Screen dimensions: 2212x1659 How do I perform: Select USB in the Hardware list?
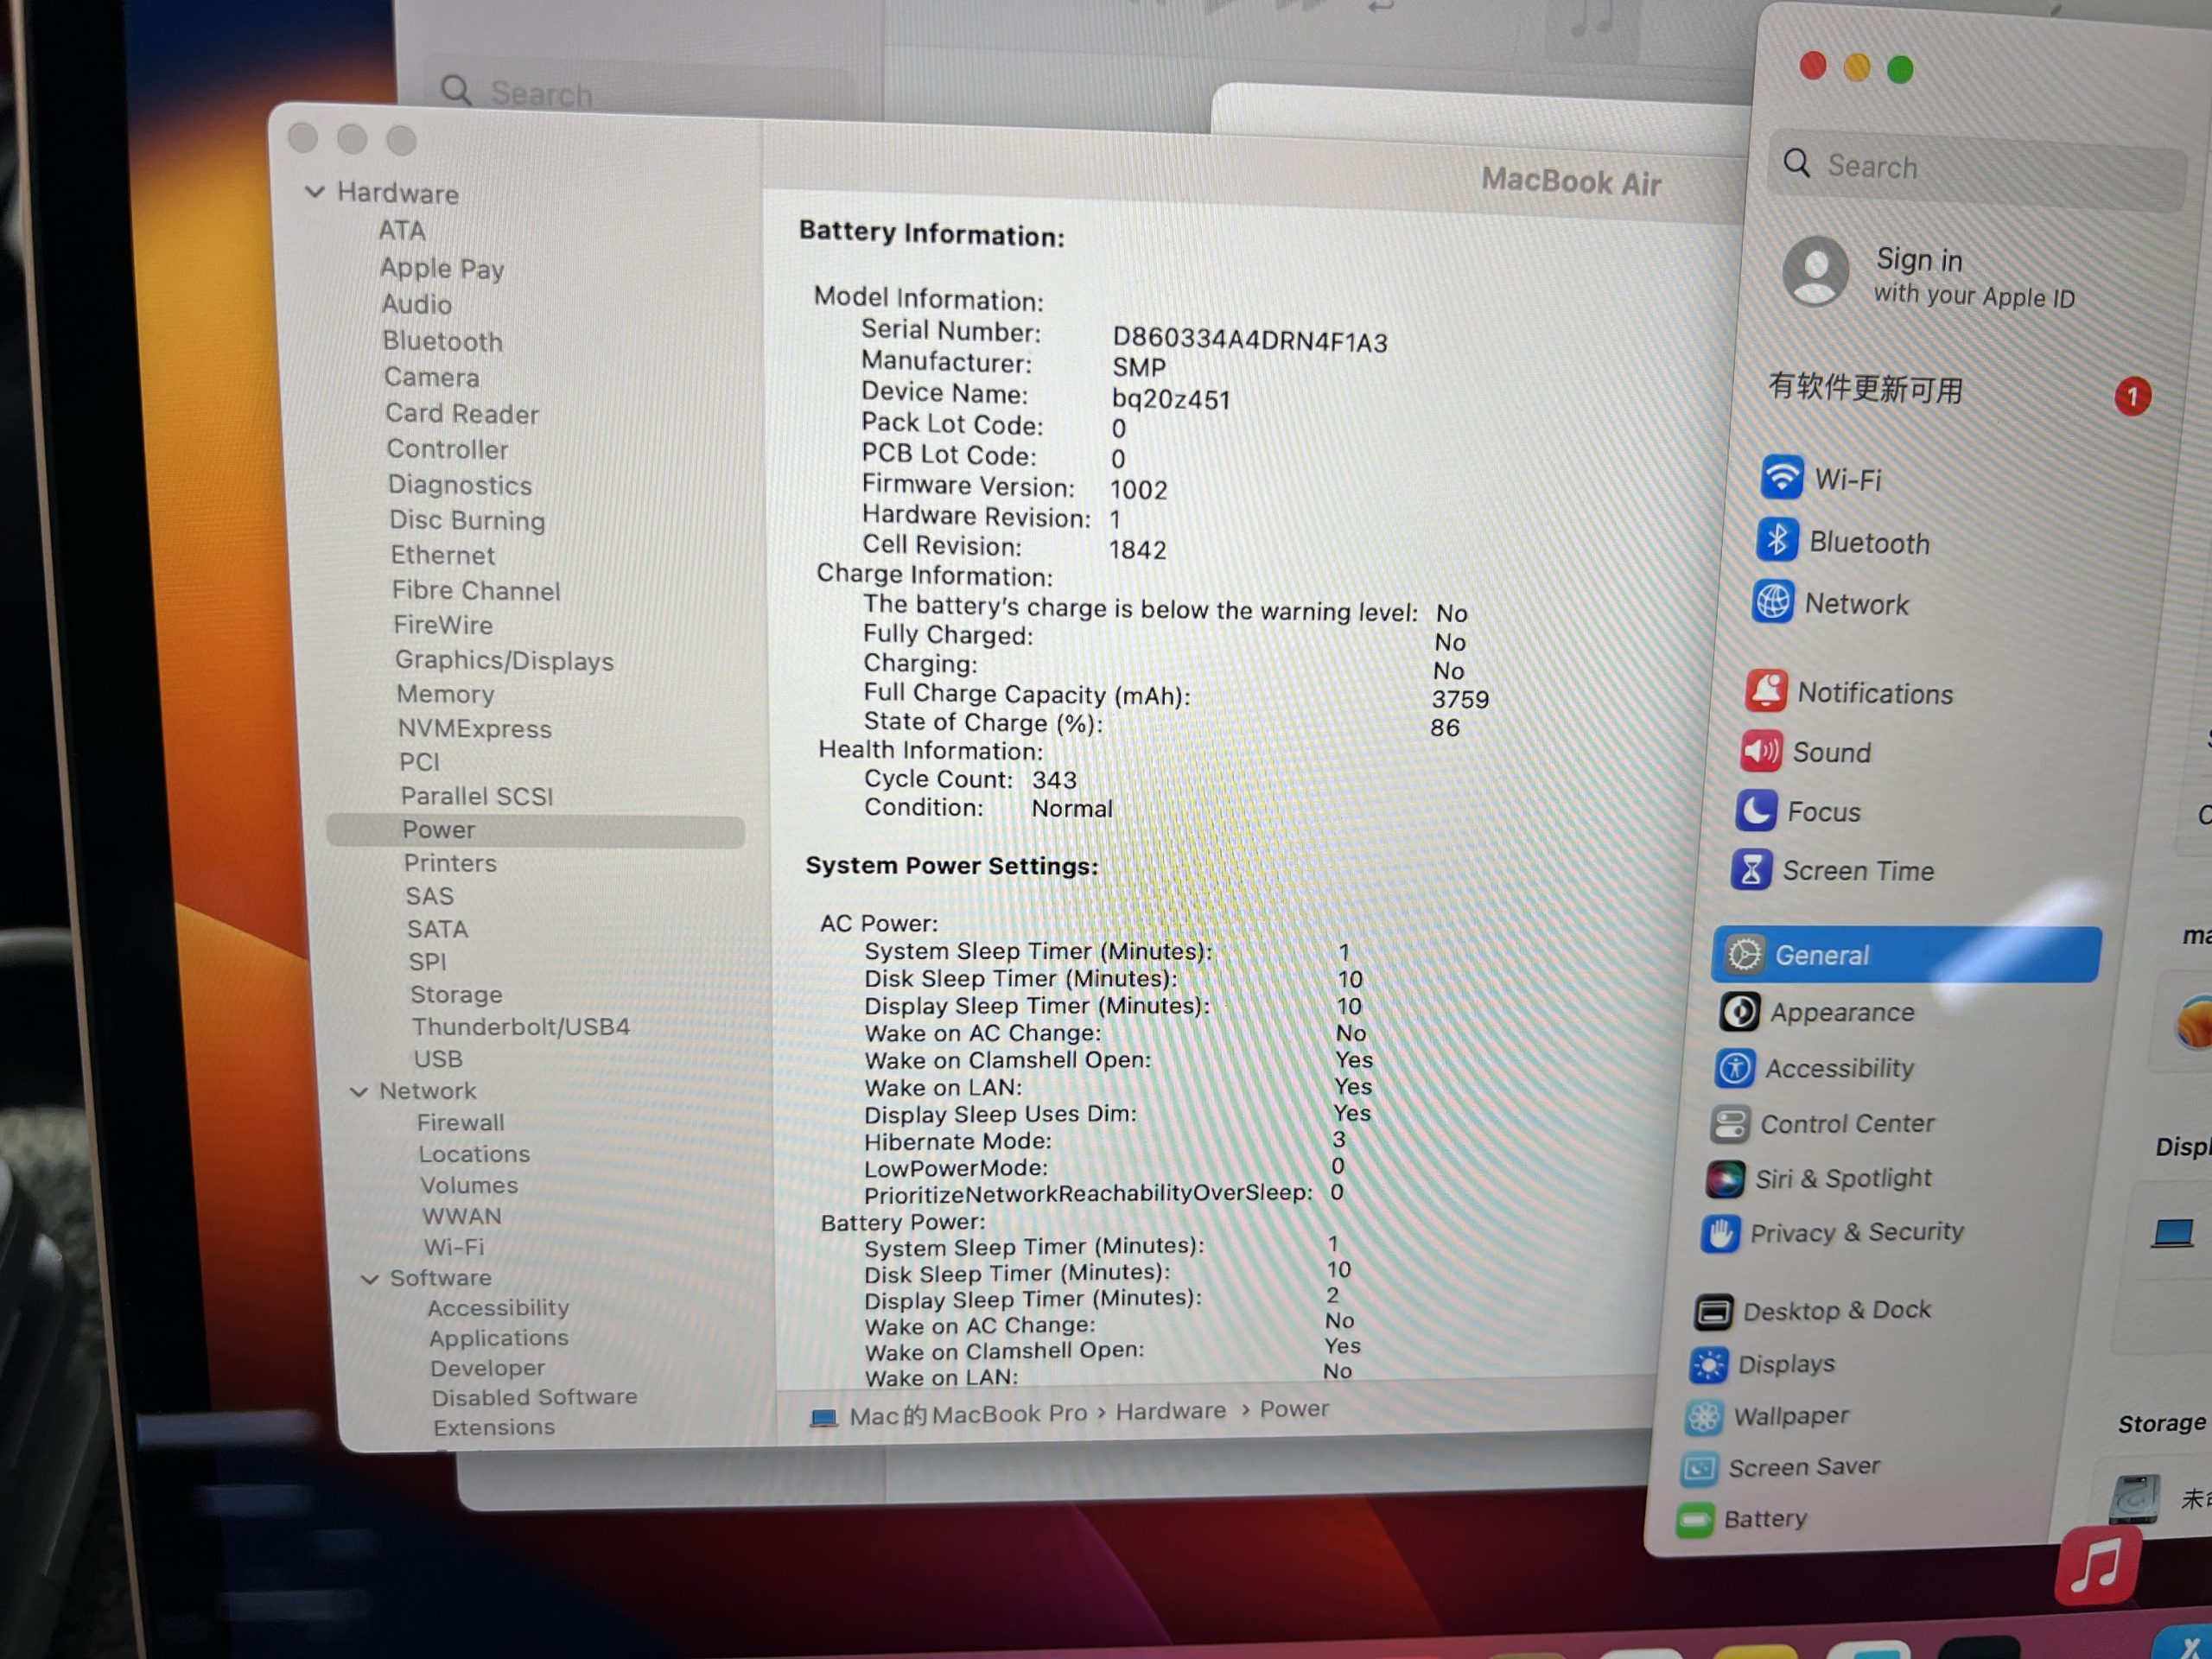pos(438,1059)
